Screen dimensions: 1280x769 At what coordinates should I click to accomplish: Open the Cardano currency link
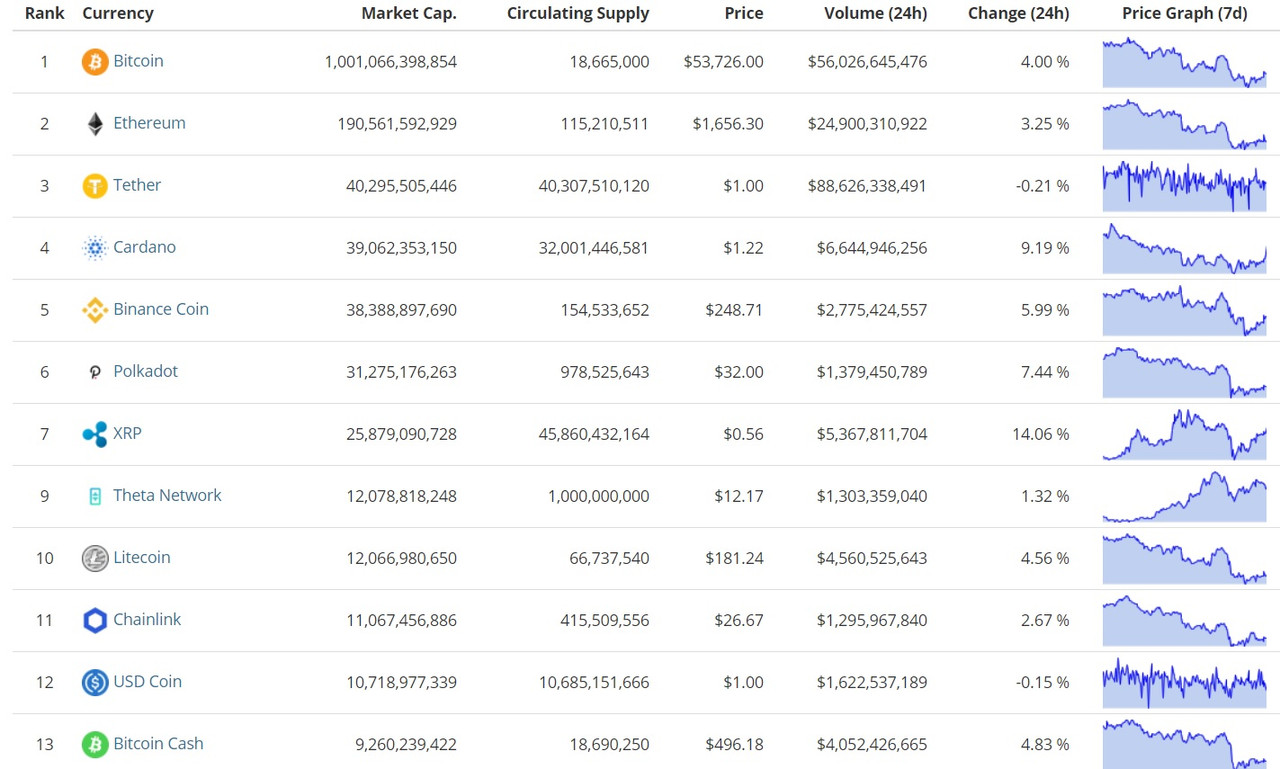coord(144,247)
